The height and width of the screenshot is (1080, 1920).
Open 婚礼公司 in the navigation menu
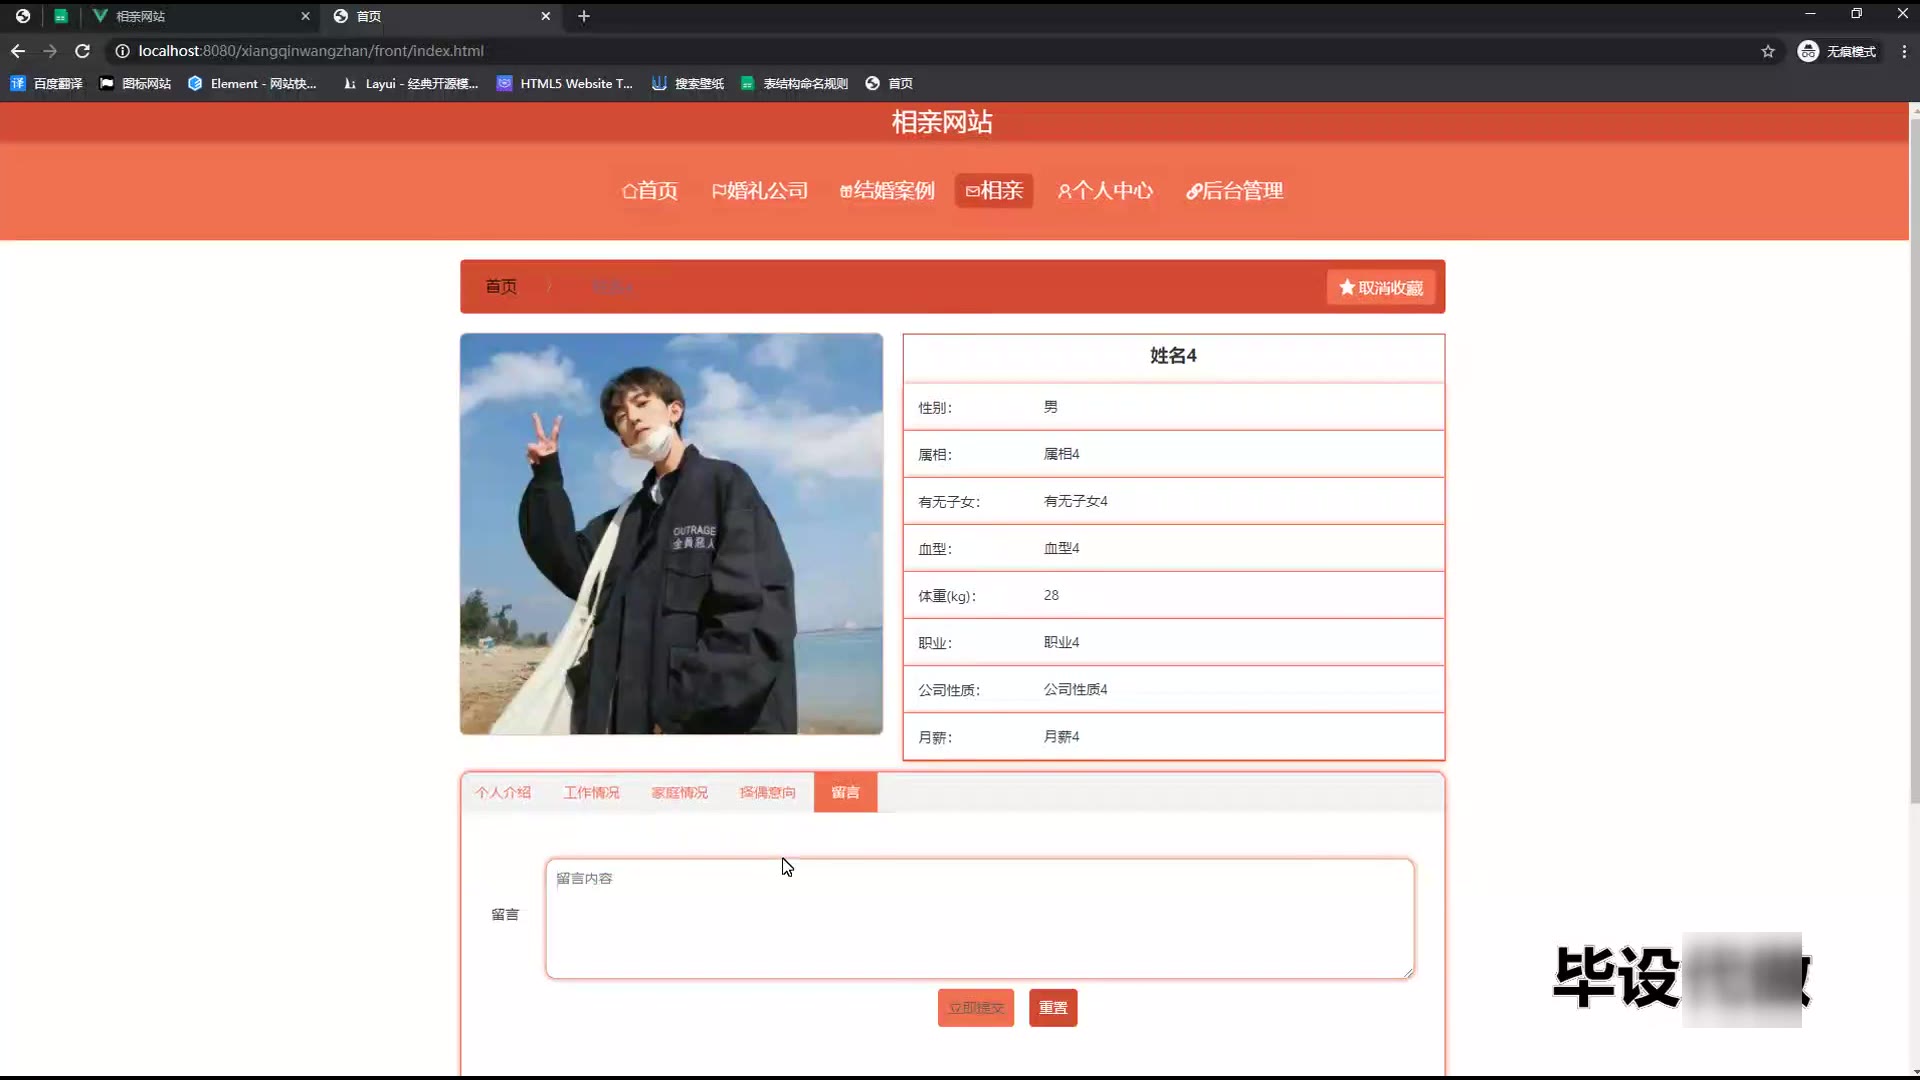point(760,191)
